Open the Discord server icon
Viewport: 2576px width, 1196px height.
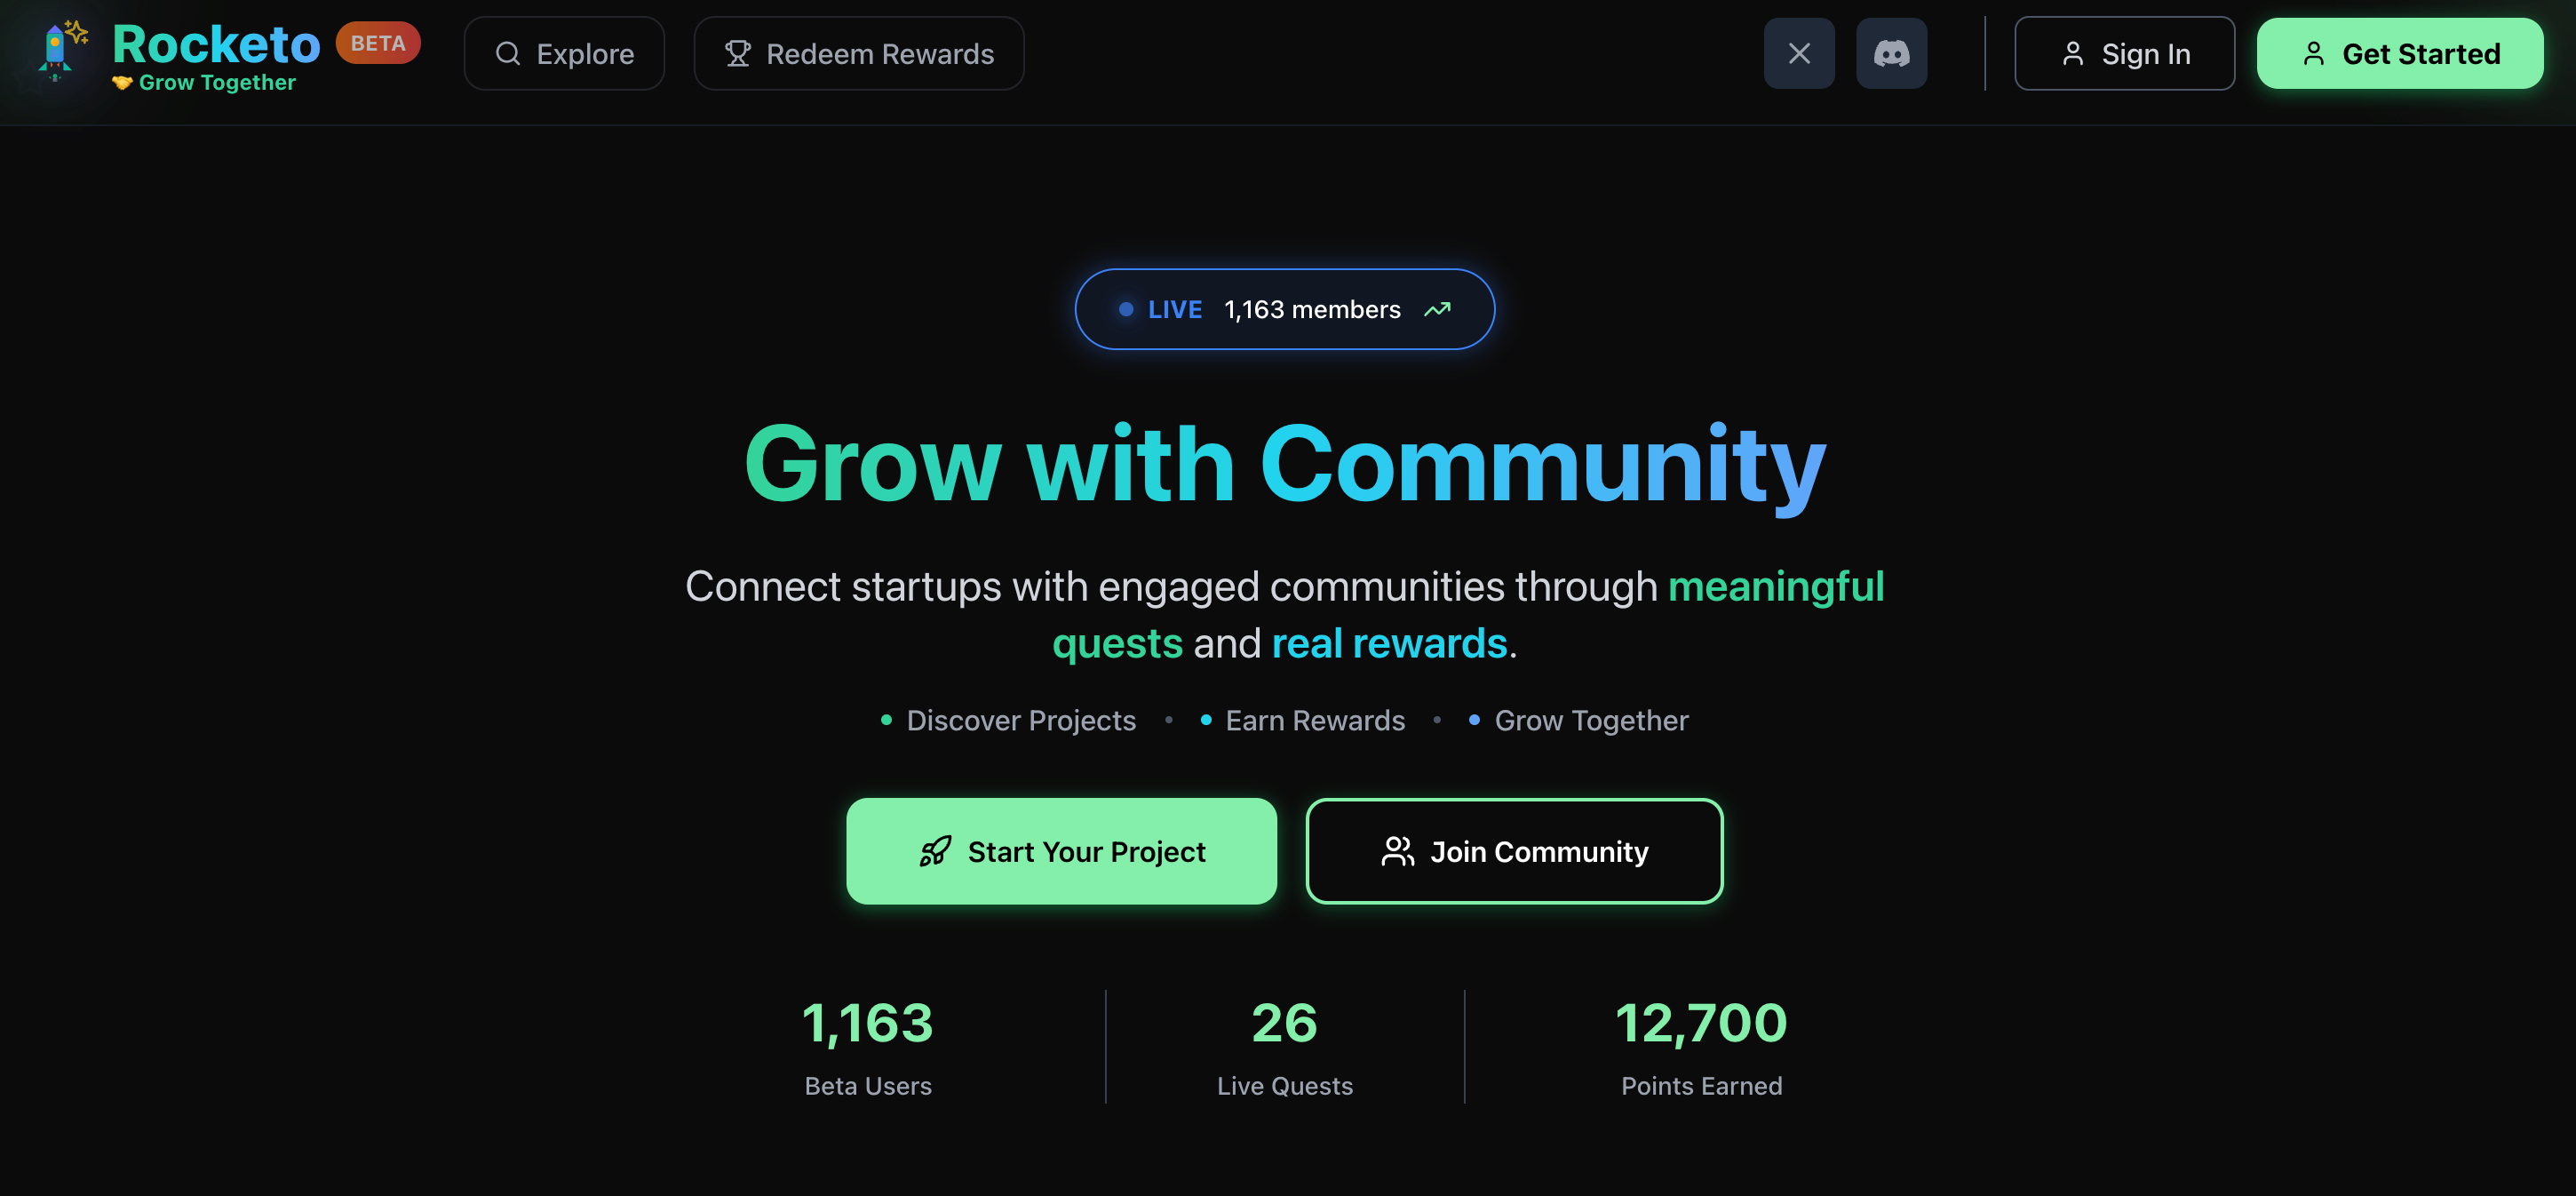click(x=1890, y=54)
